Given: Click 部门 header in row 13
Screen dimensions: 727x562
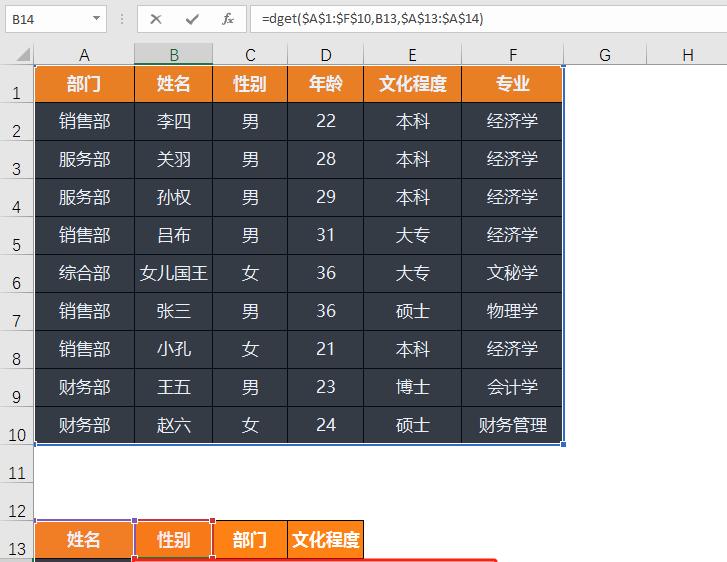Looking at the screenshot, I should [250, 540].
